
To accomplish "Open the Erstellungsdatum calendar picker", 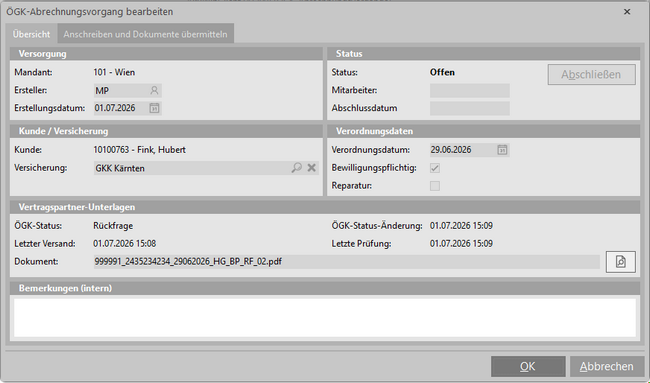I will (154, 108).
